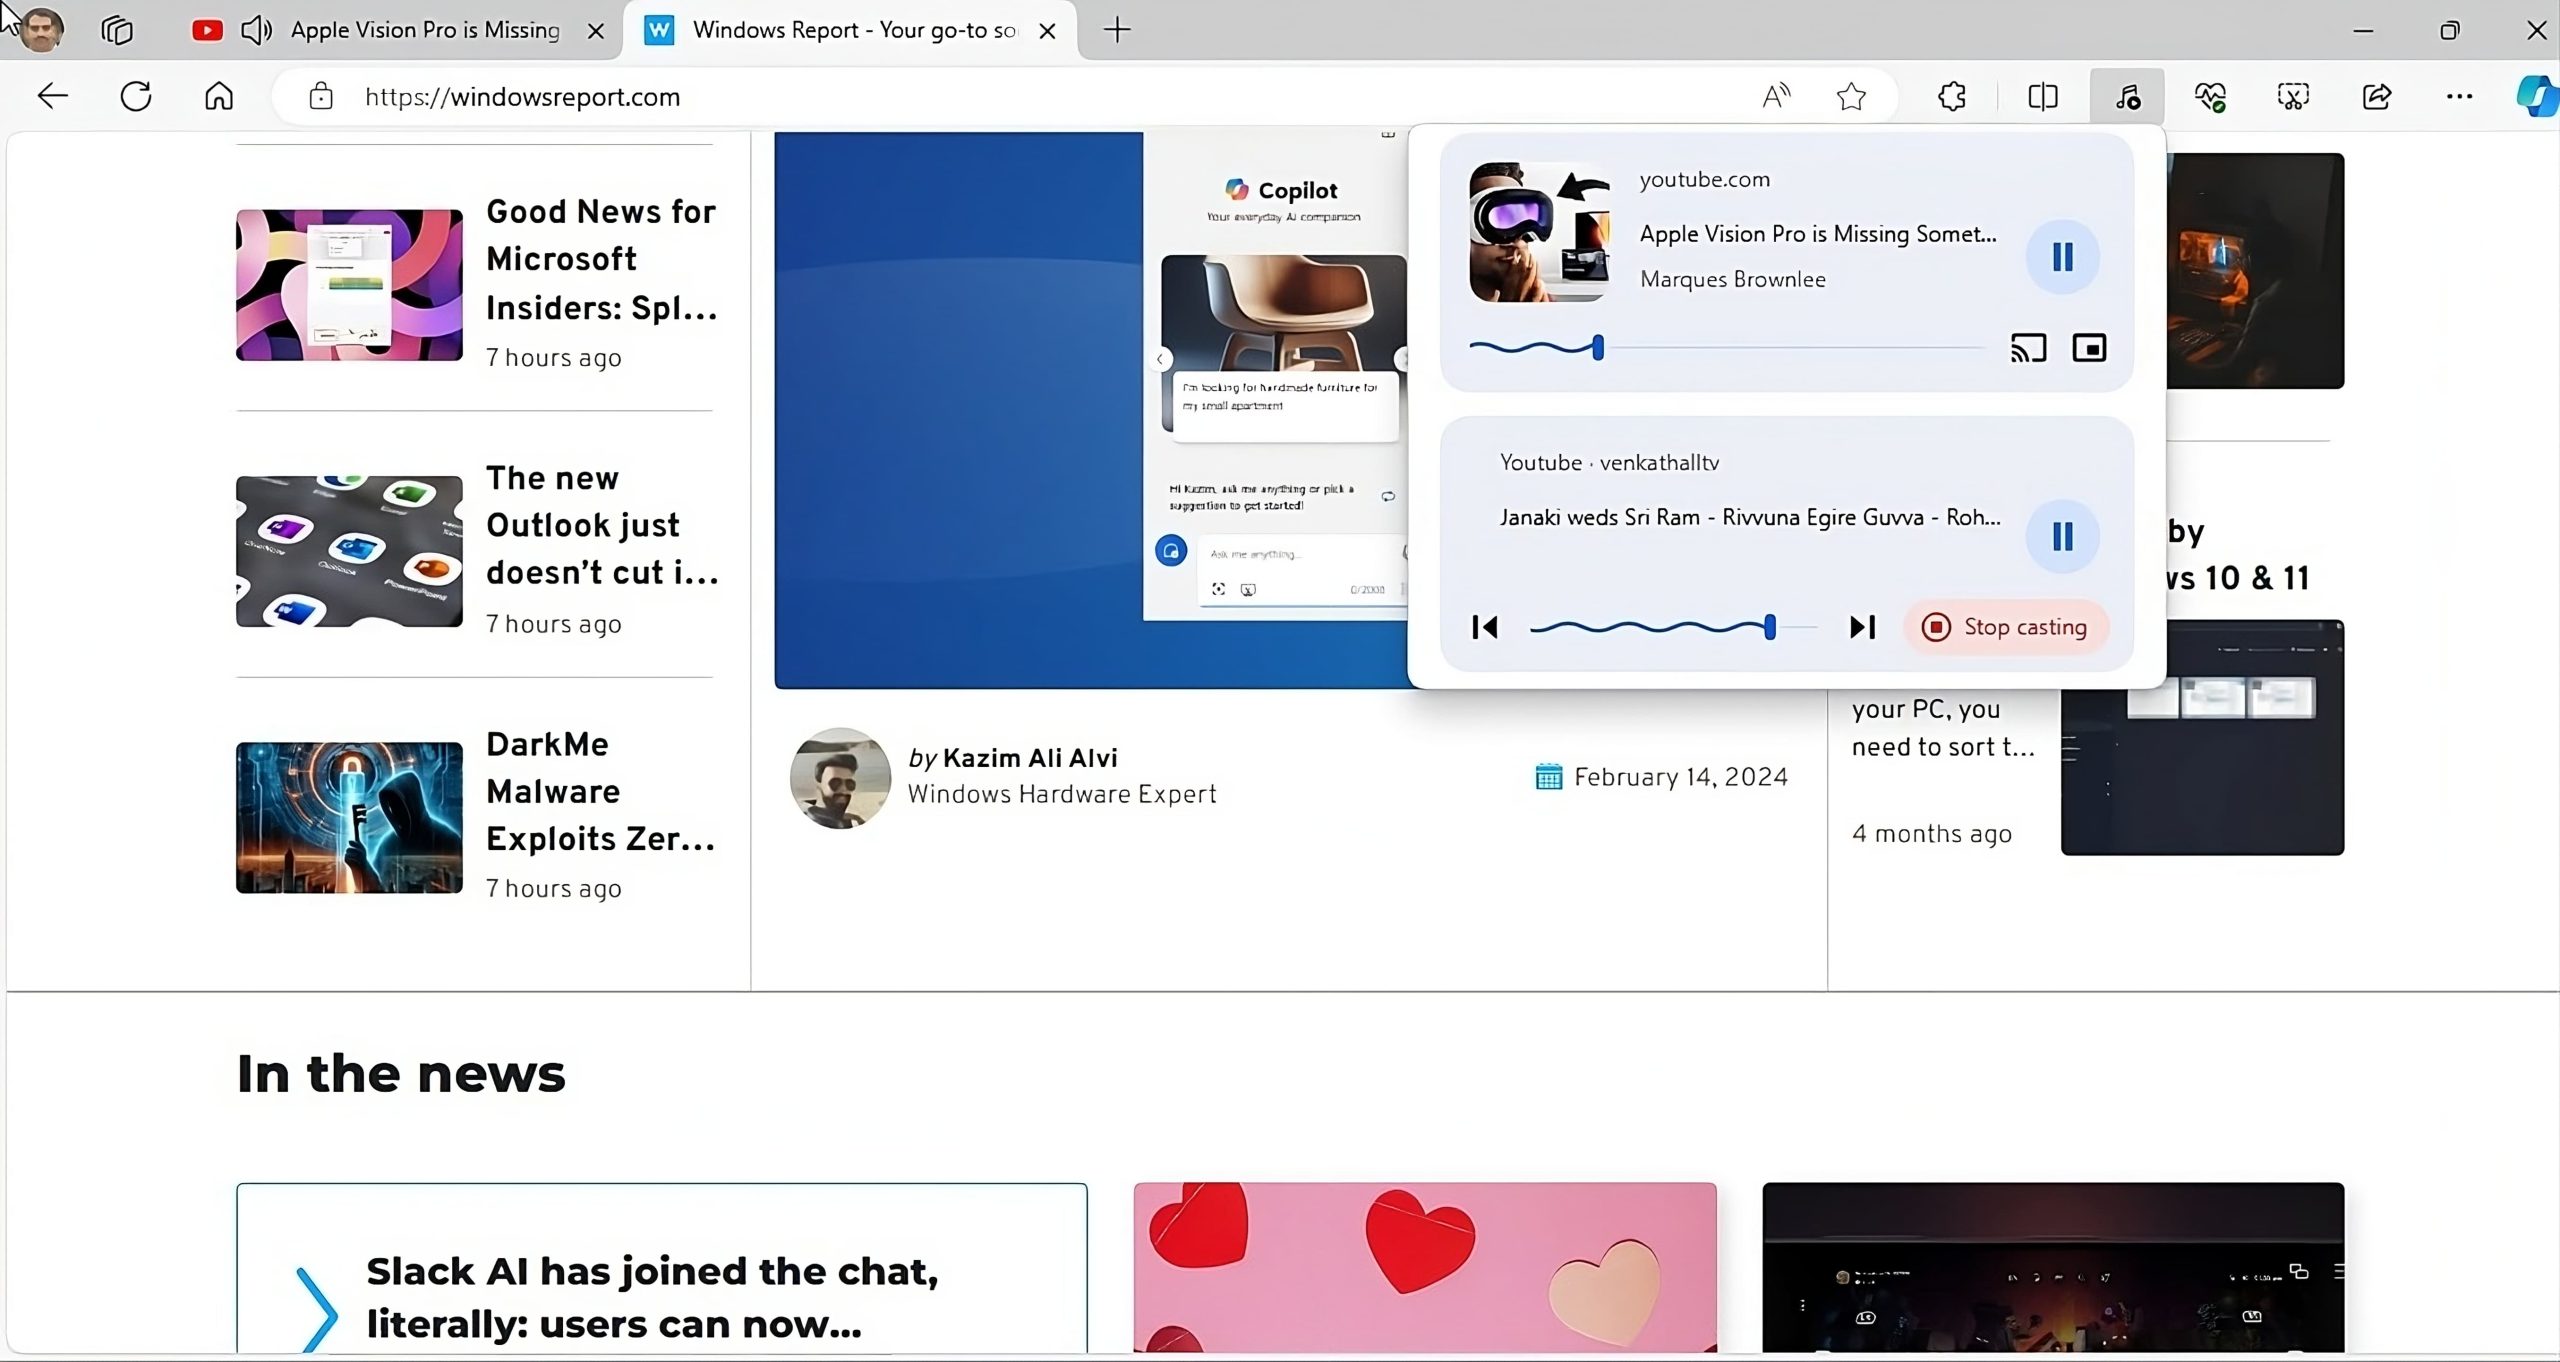Viewport: 2560px width, 1362px height.
Task: Click the youtube.com source label
Action: tap(1705, 179)
